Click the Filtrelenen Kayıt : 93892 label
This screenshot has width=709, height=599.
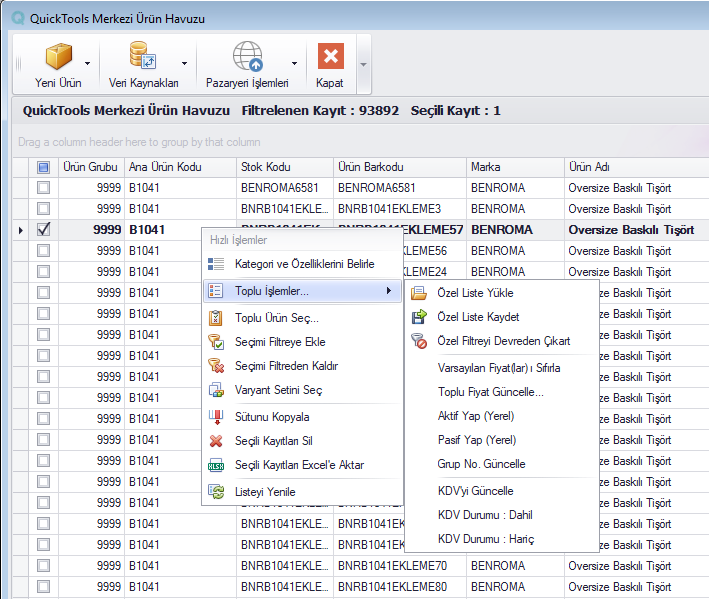click(x=320, y=111)
